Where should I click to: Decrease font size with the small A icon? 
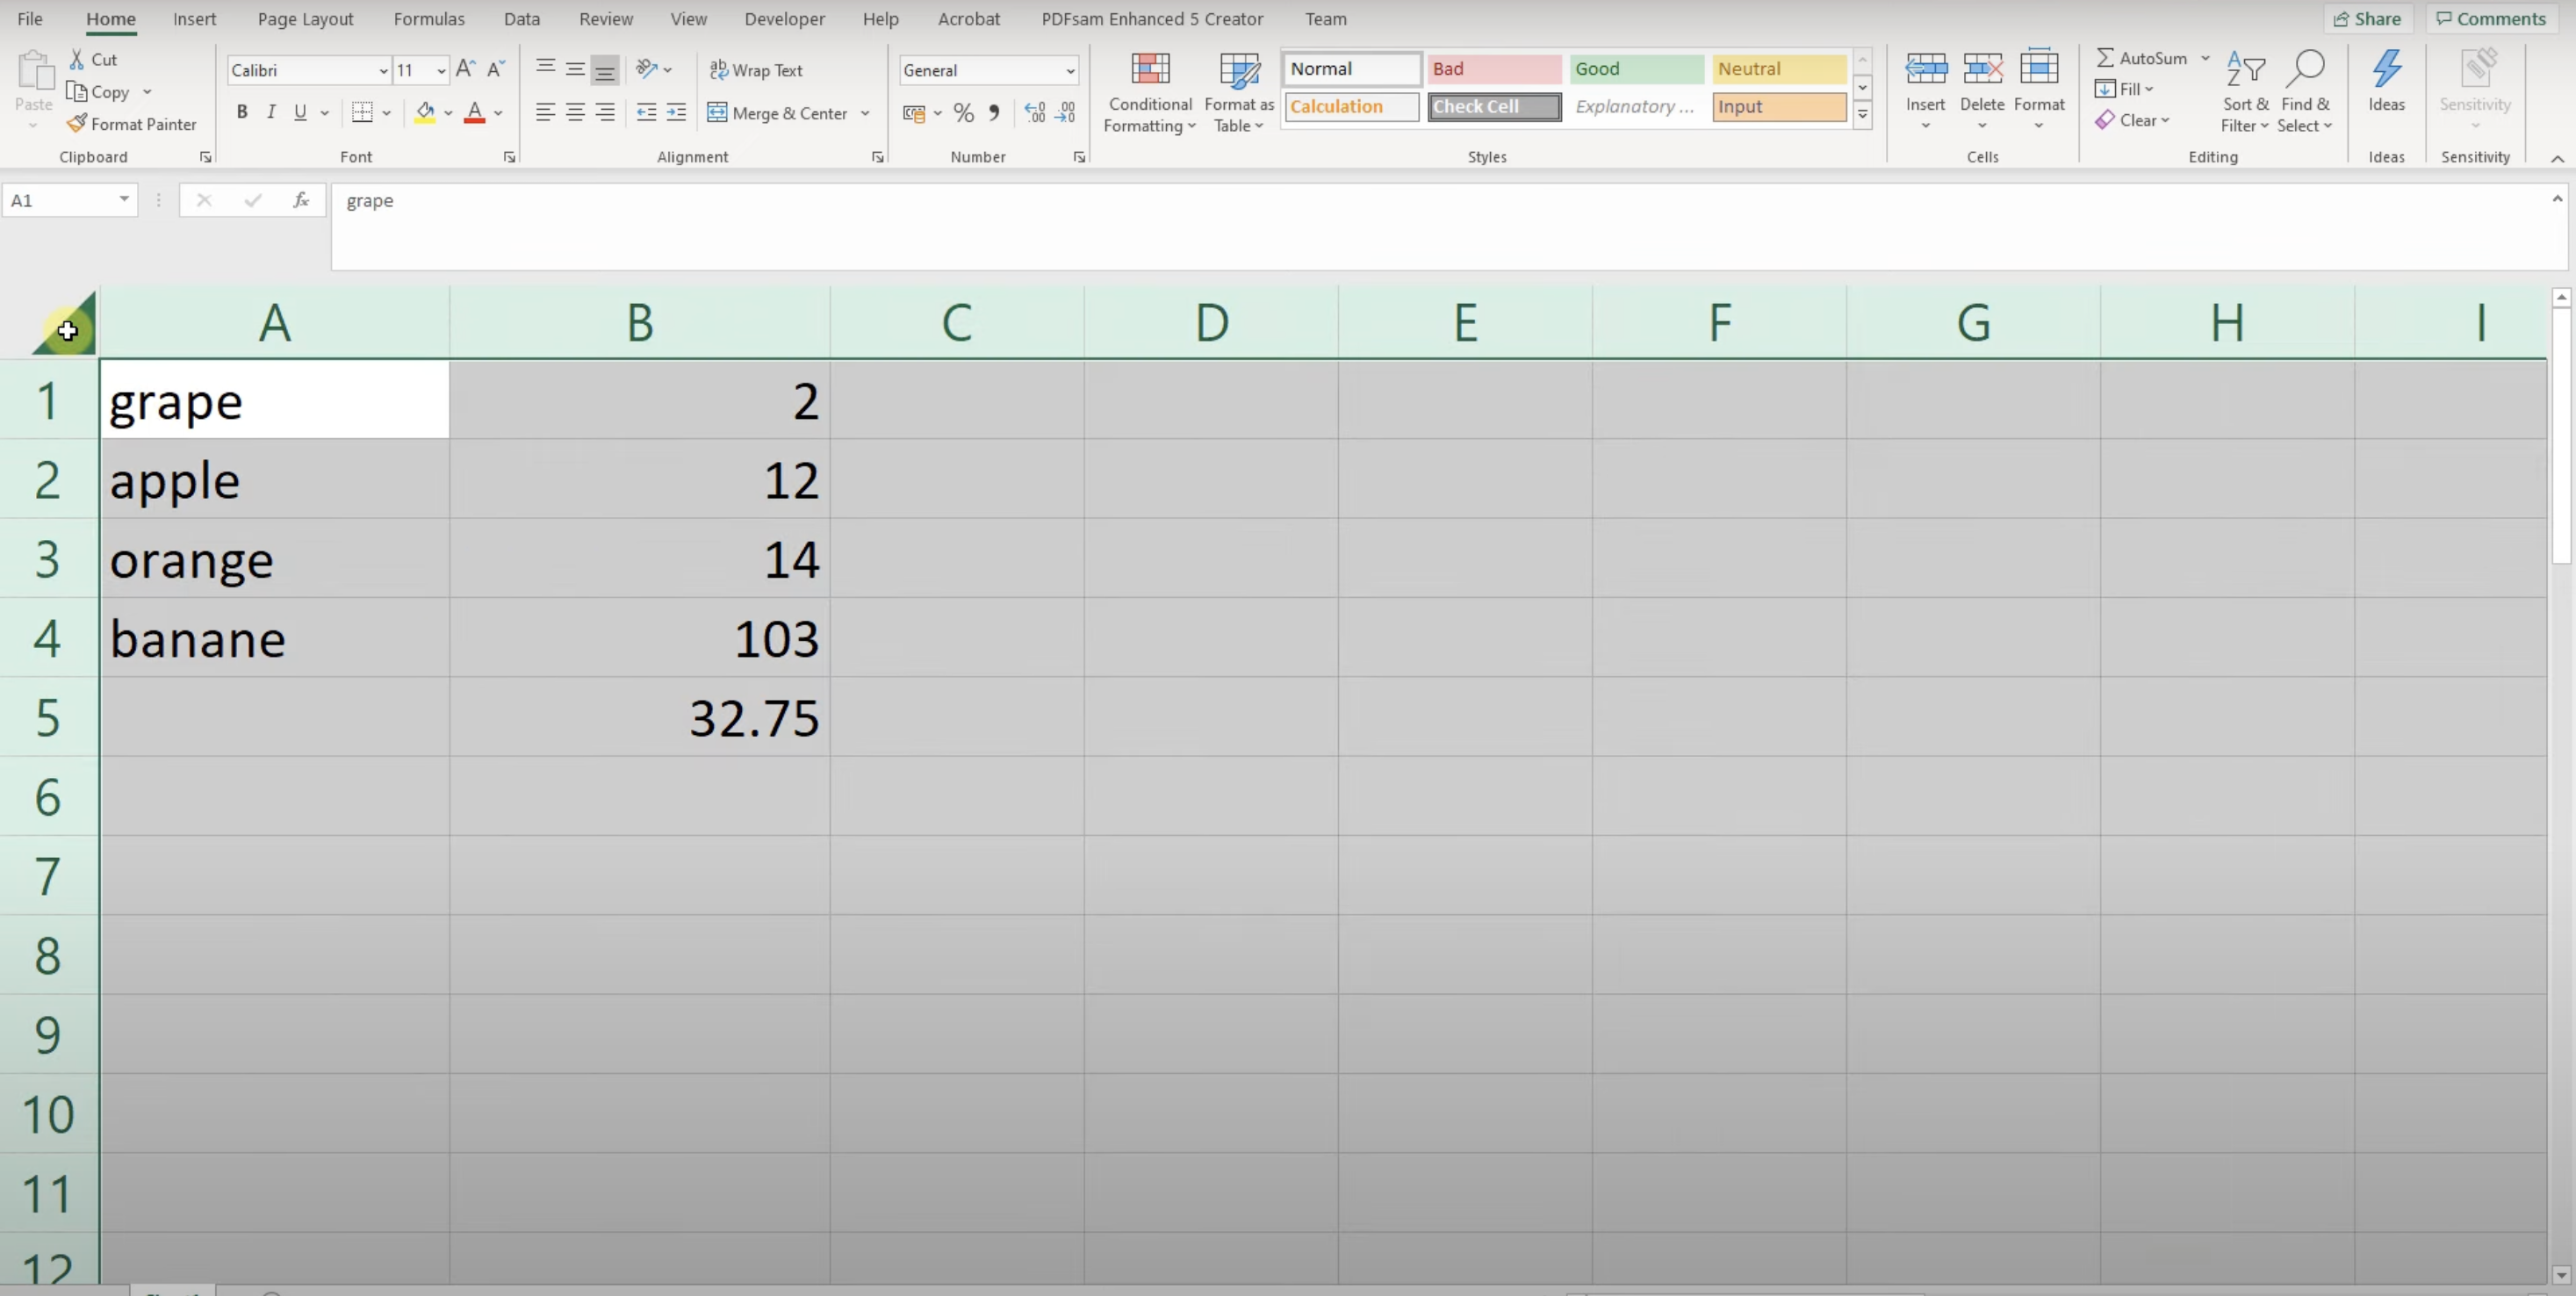coord(496,69)
